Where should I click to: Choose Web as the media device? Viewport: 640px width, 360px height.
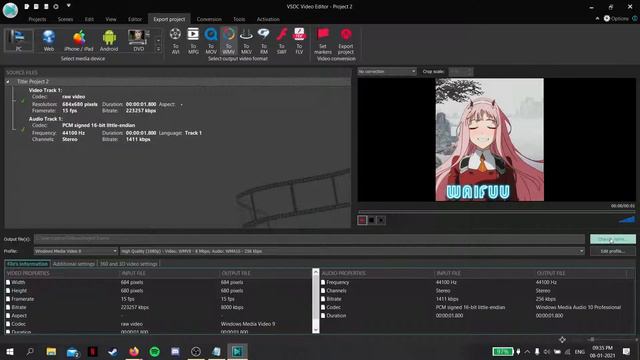(x=49, y=40)
